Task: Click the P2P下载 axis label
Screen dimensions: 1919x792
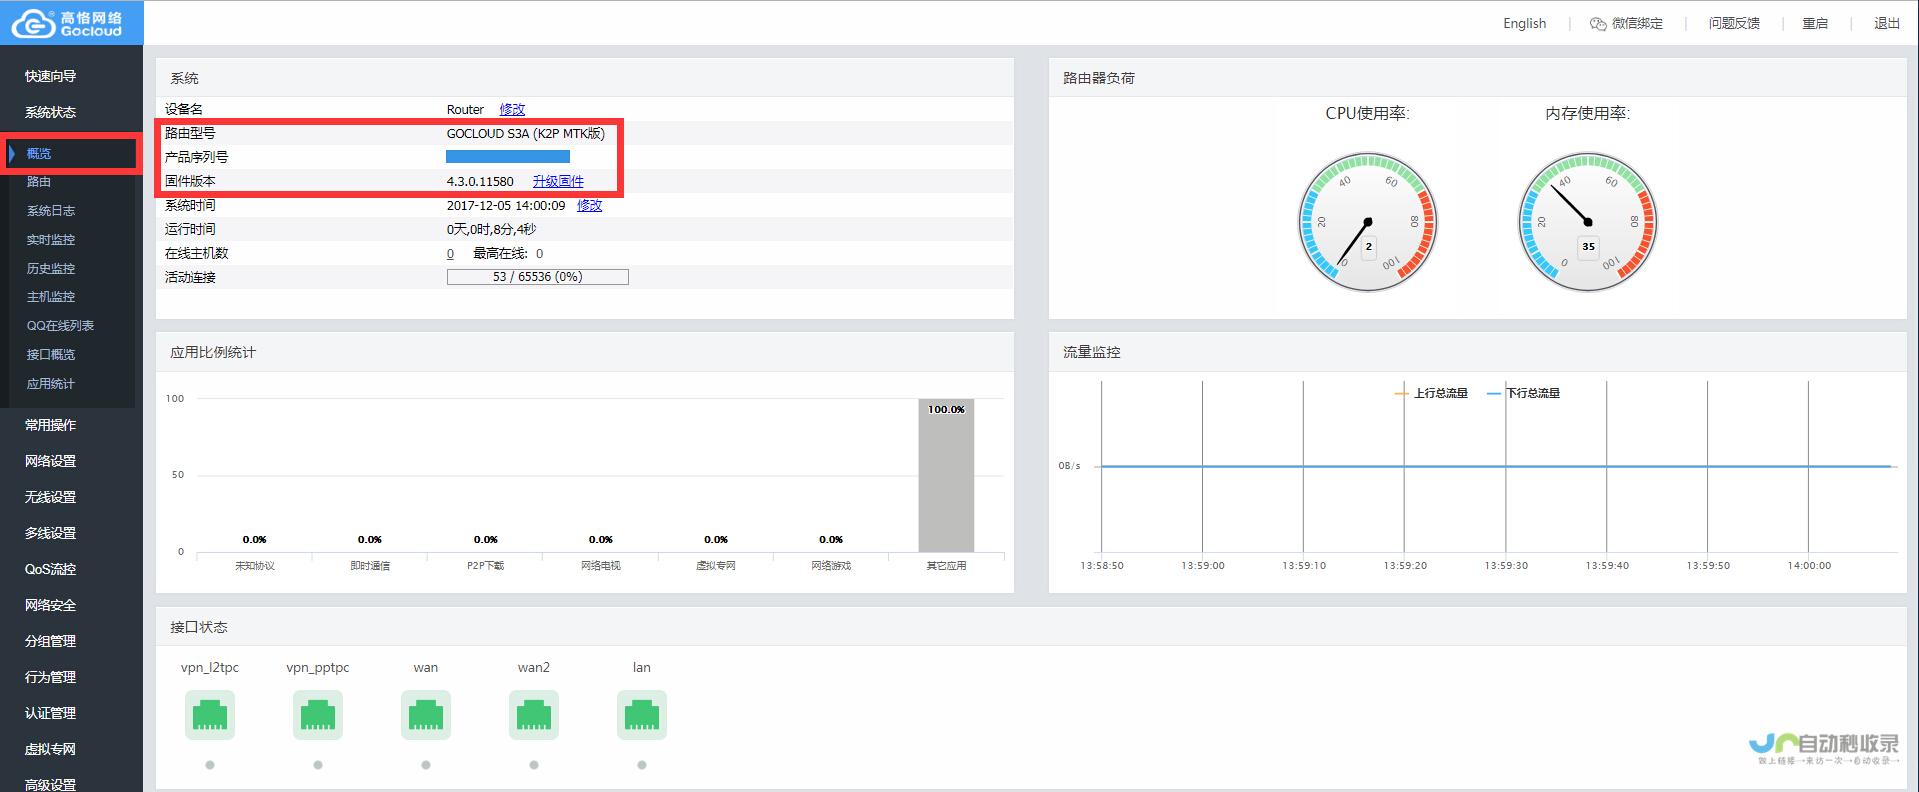Action: (x=486, y=566)
